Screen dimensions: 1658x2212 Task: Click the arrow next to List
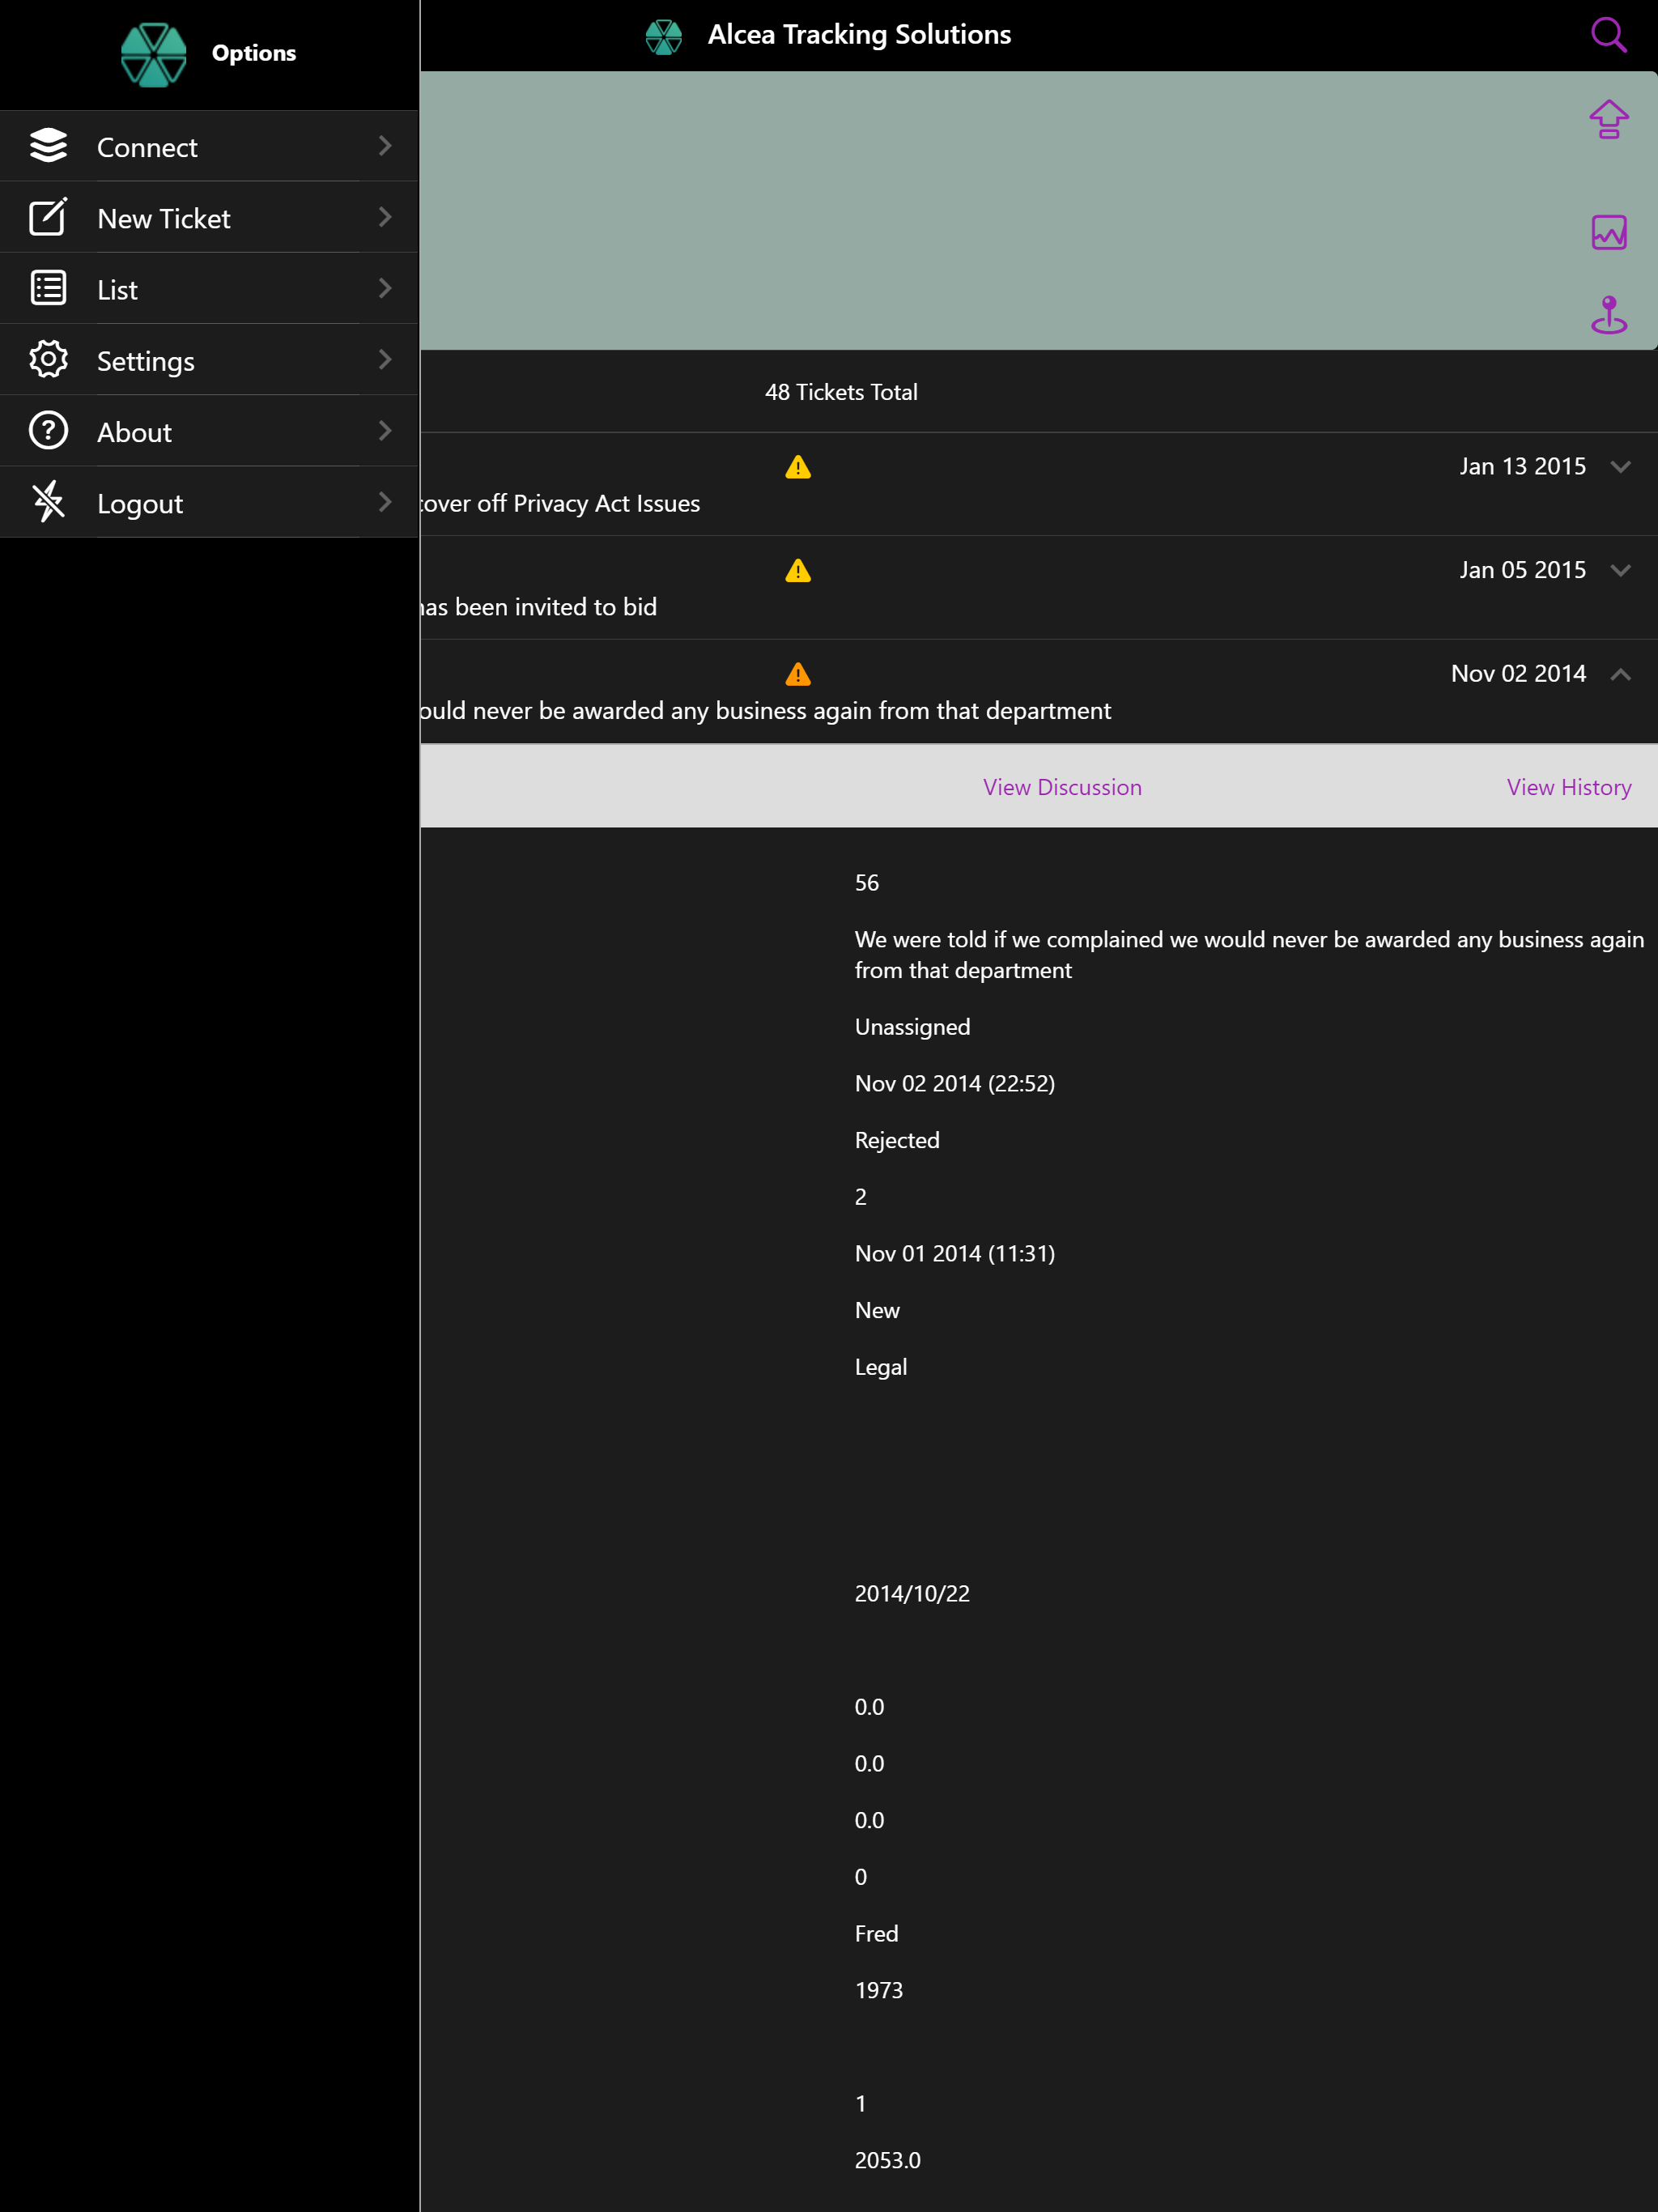[x=385, y=288]
